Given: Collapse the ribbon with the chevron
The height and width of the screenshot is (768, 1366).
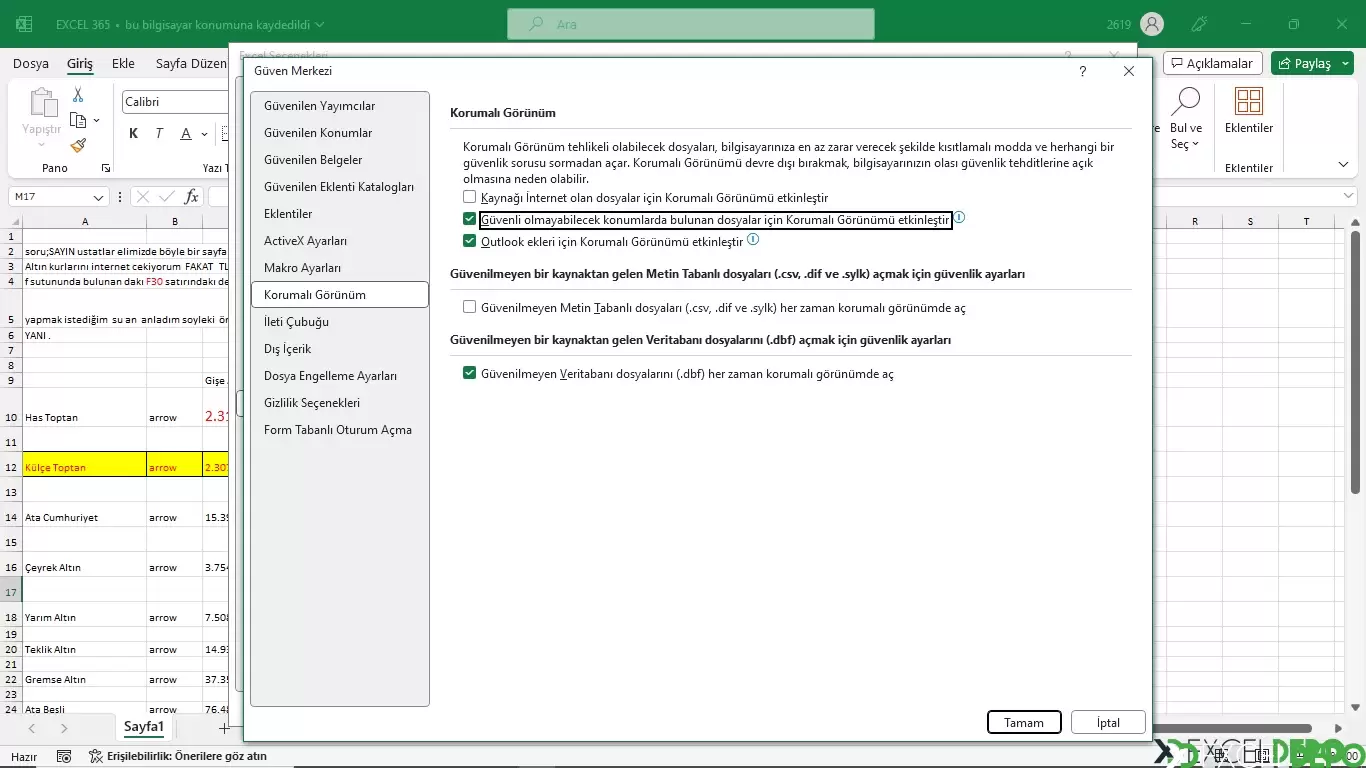Looking at the screenshot, I should (1343, 164).
